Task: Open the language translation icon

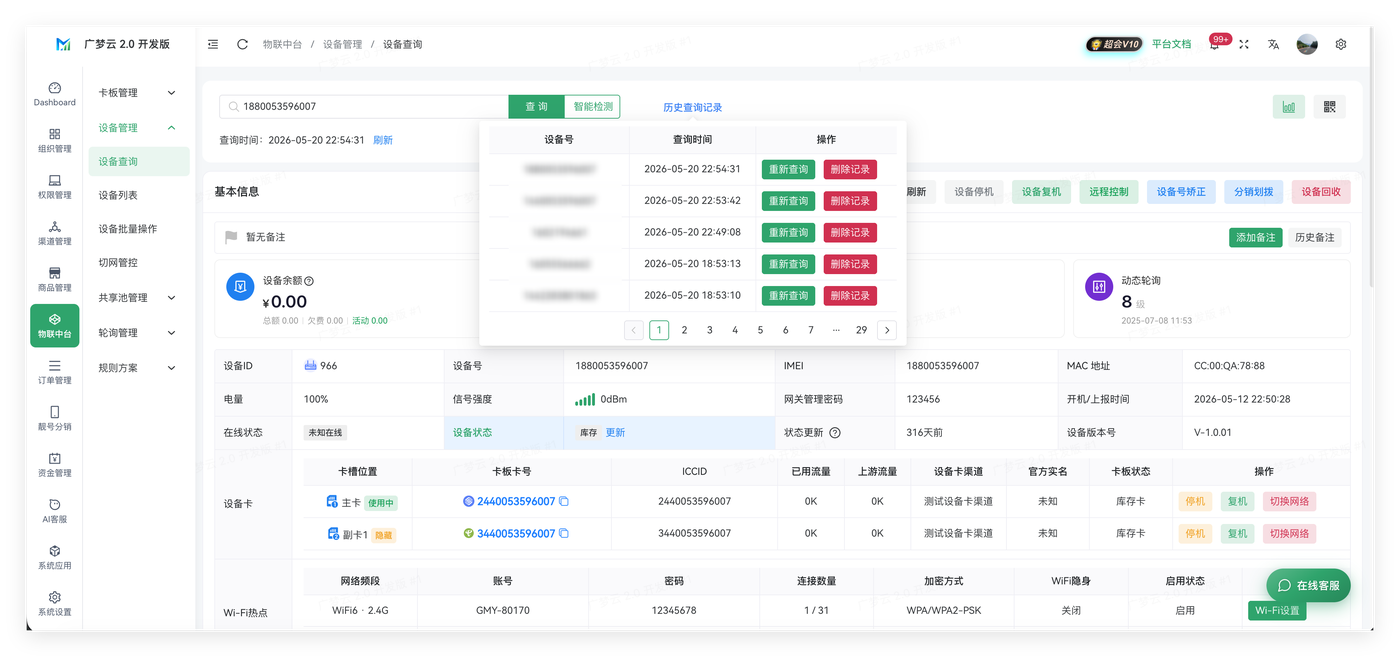Action: click(1273, 44)
